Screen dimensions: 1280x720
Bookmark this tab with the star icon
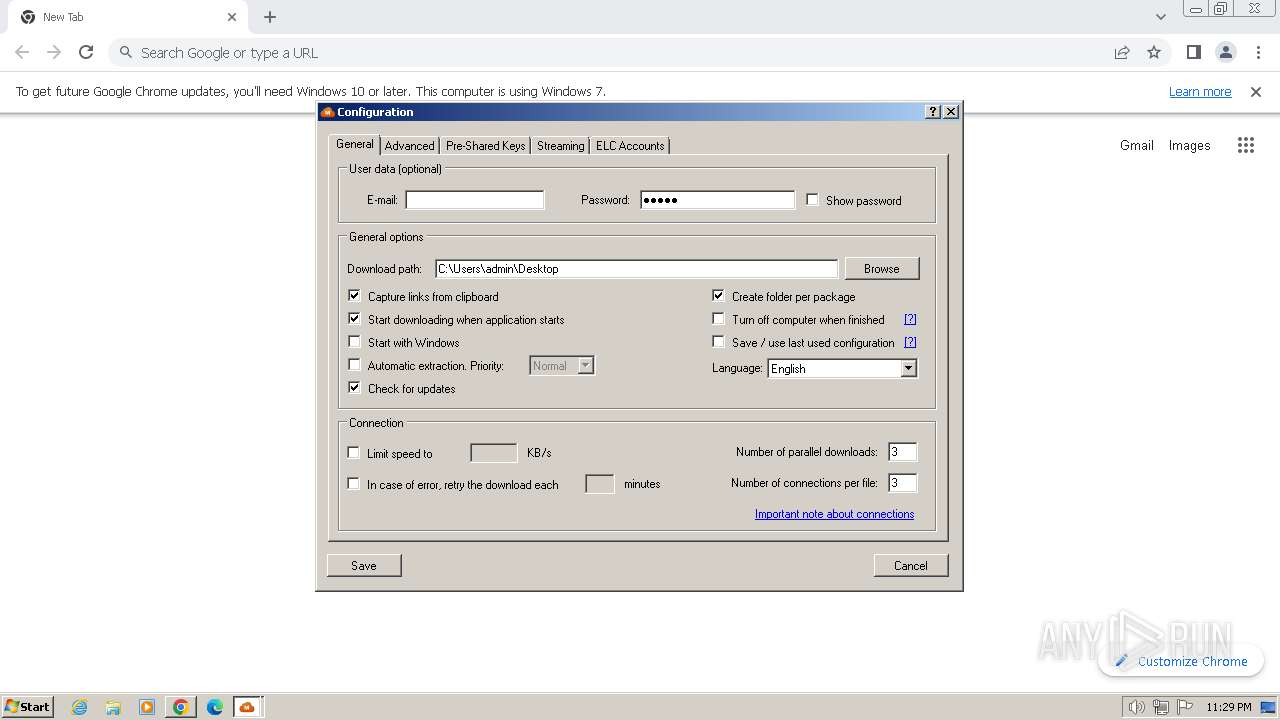coord(1154,52)
